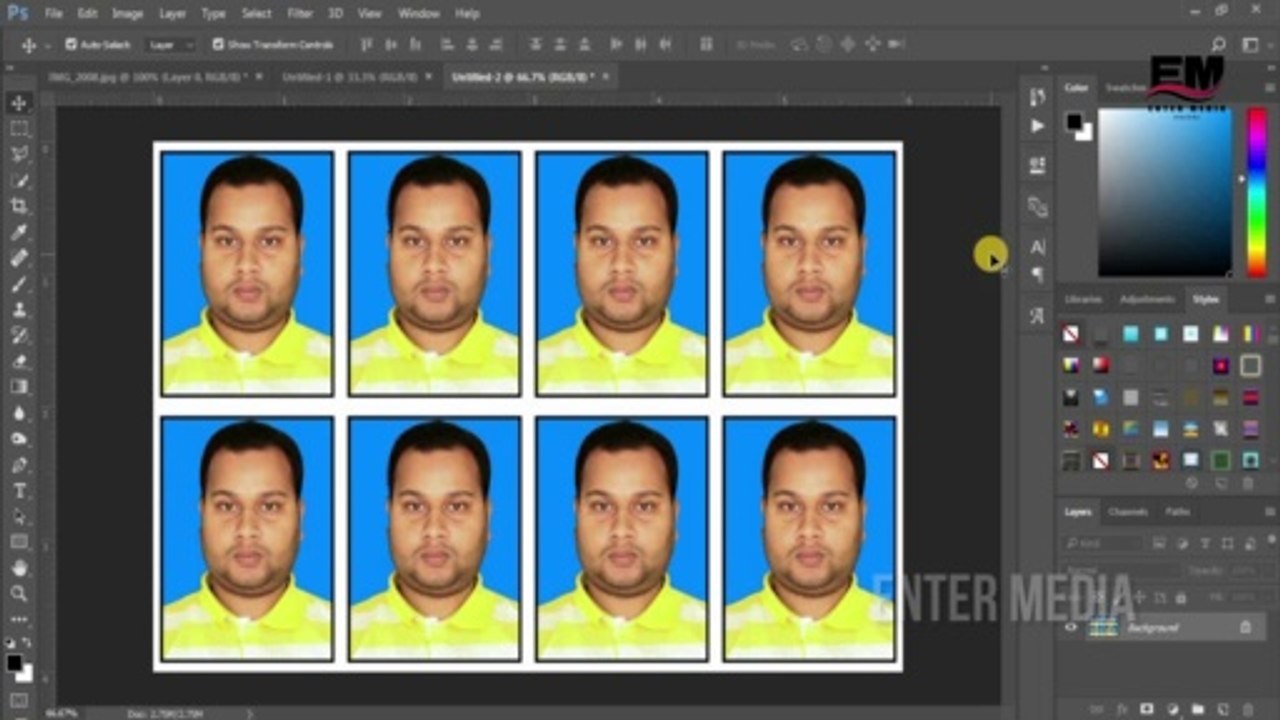This screenshot has height=720, width=1280.
Task: Select the Rectangular Marquee tool
Action: click(19, 129)
